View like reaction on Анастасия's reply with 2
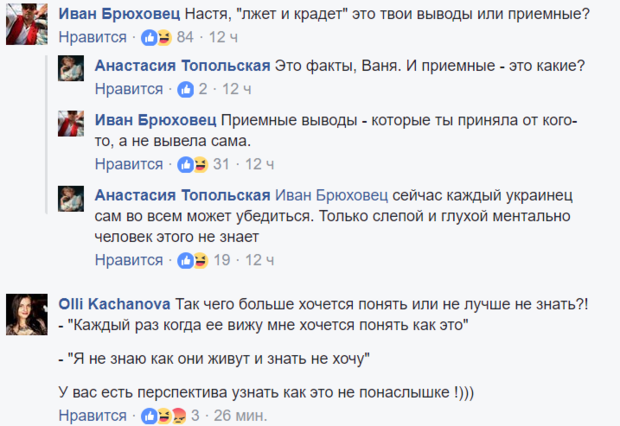 185,89
